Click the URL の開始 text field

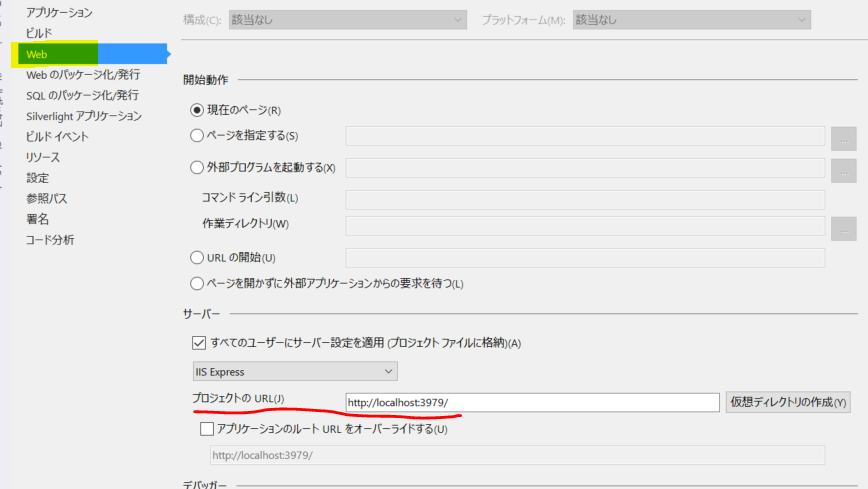(585, 258)
